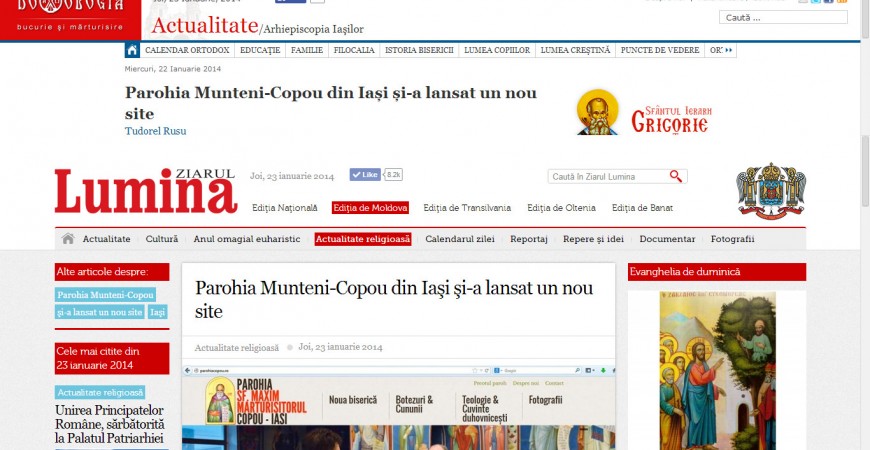The height and width of the screenshot is (450, 870).
Task: Click the și-a lansat un nou site tag
Action: (100, 312)
